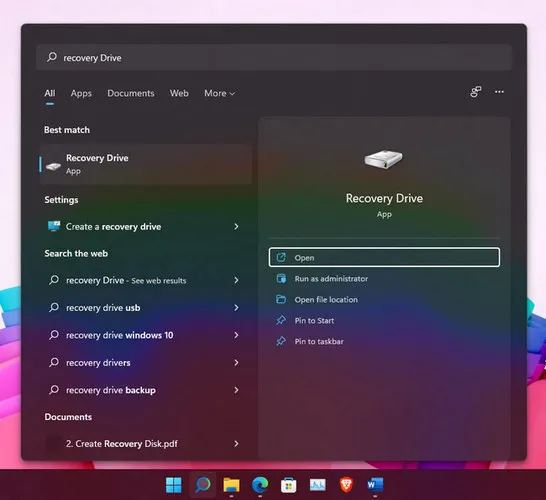Expand chevron for recovery drive windows 10
Image resolution: width=546 pixels, height=500 pixels.
[x=236, y=335]
